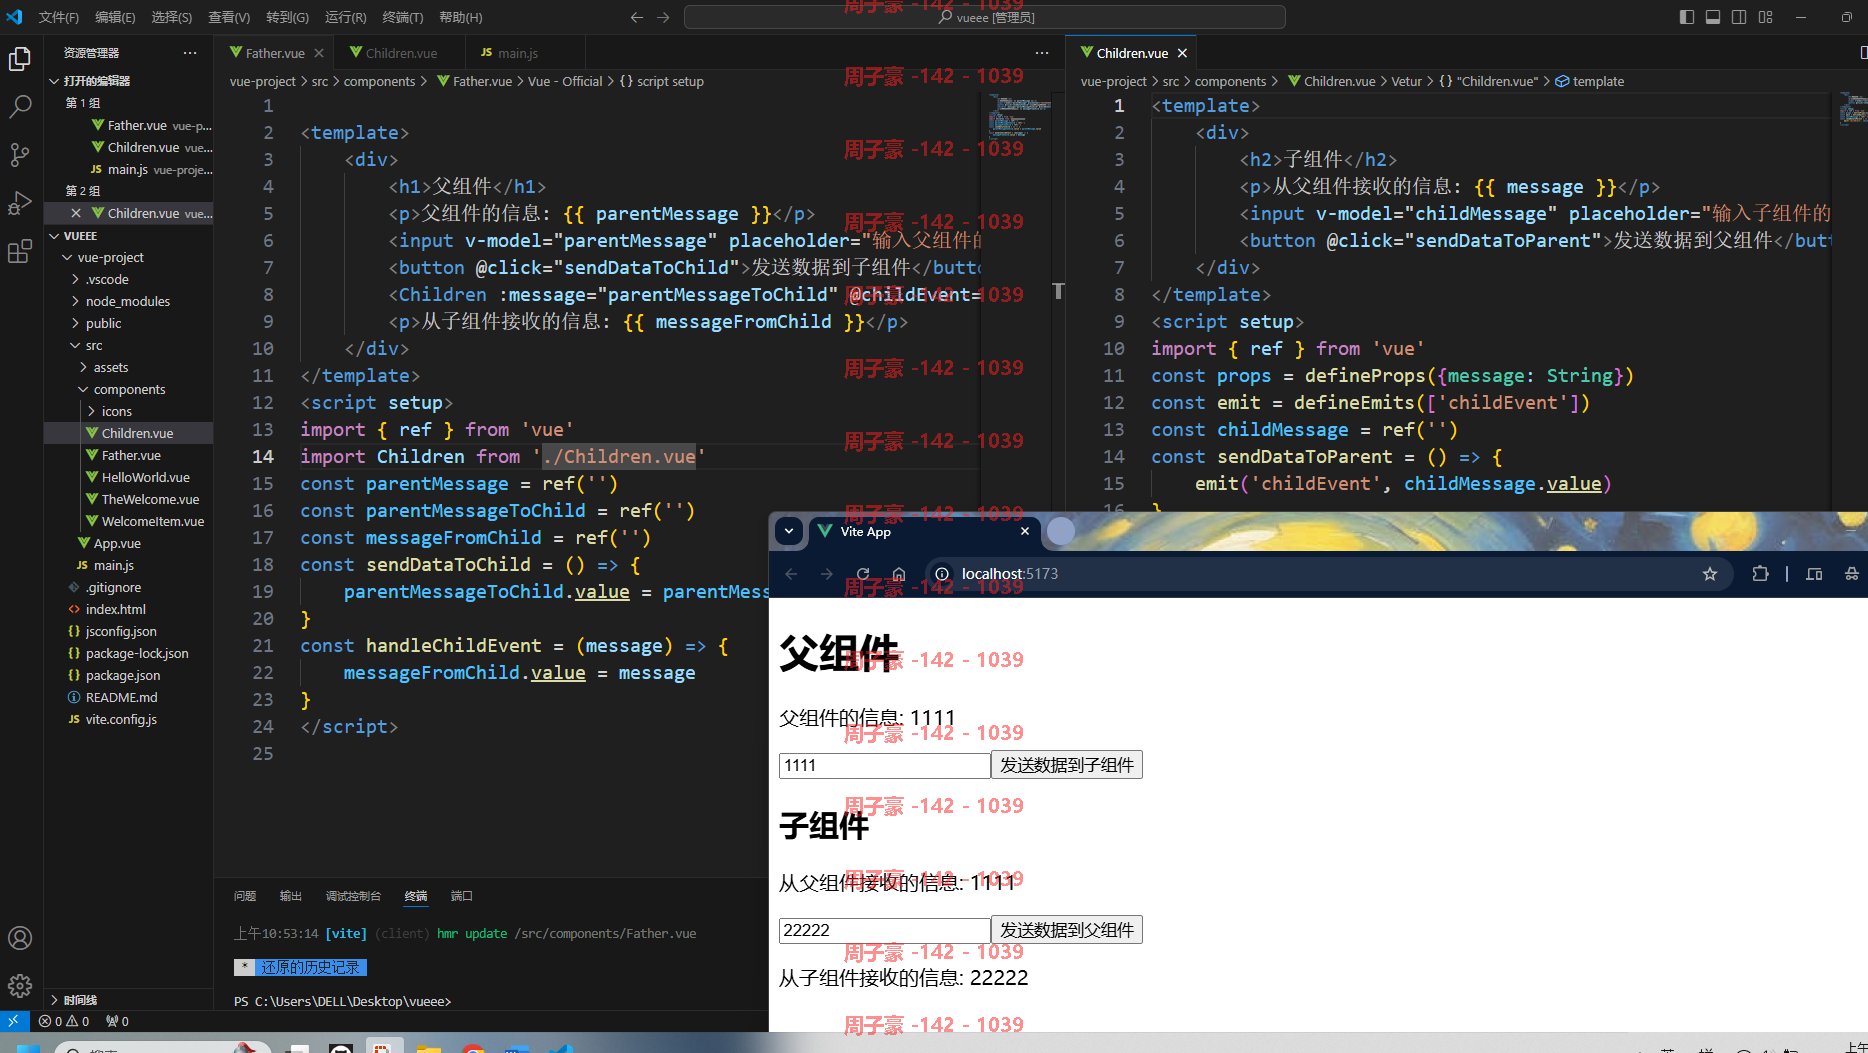
Task: Open the Accounts menu in activity bar
Action: pos(20,938)
